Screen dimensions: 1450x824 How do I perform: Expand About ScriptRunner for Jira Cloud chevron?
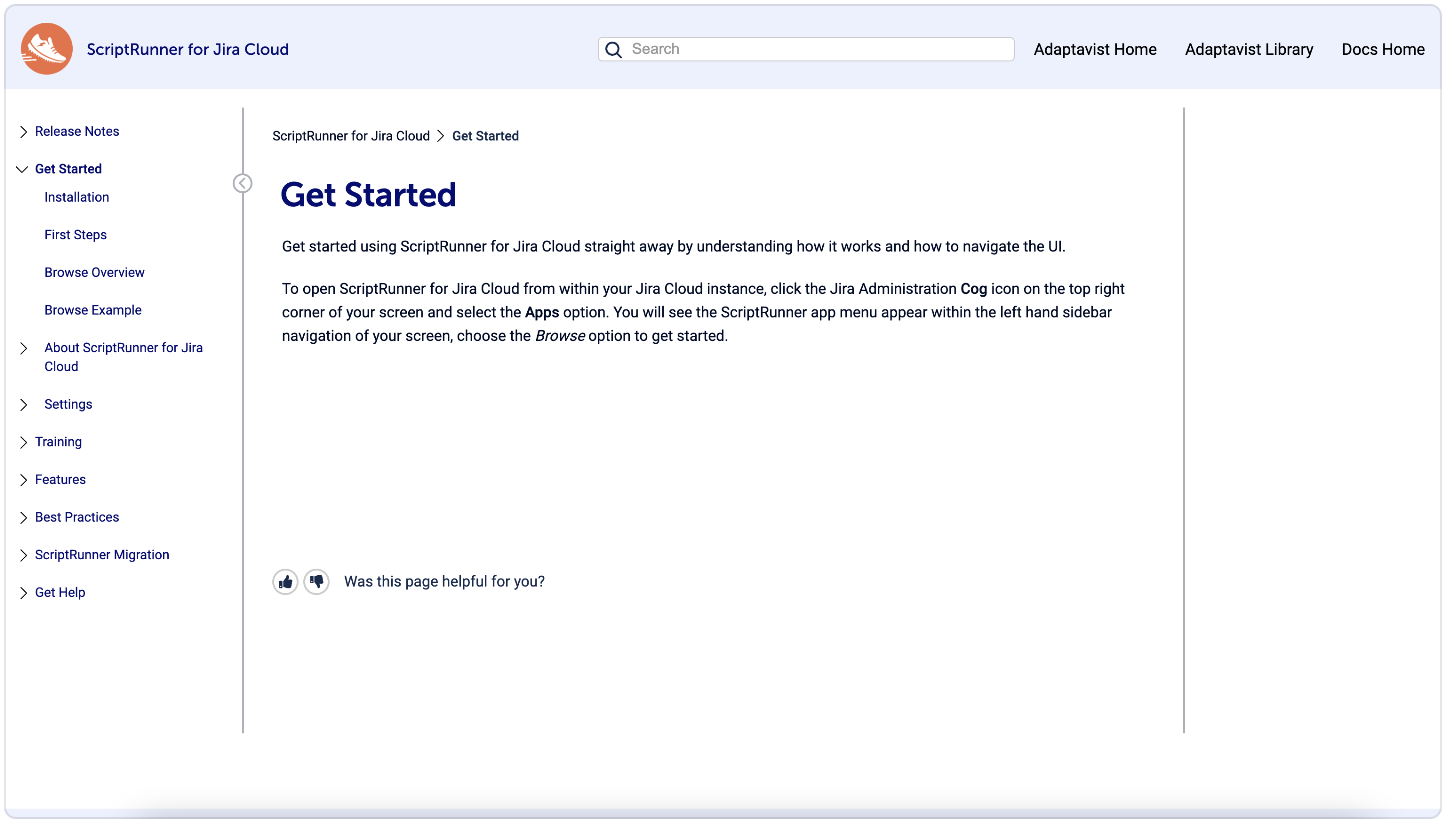pos(24,348)
